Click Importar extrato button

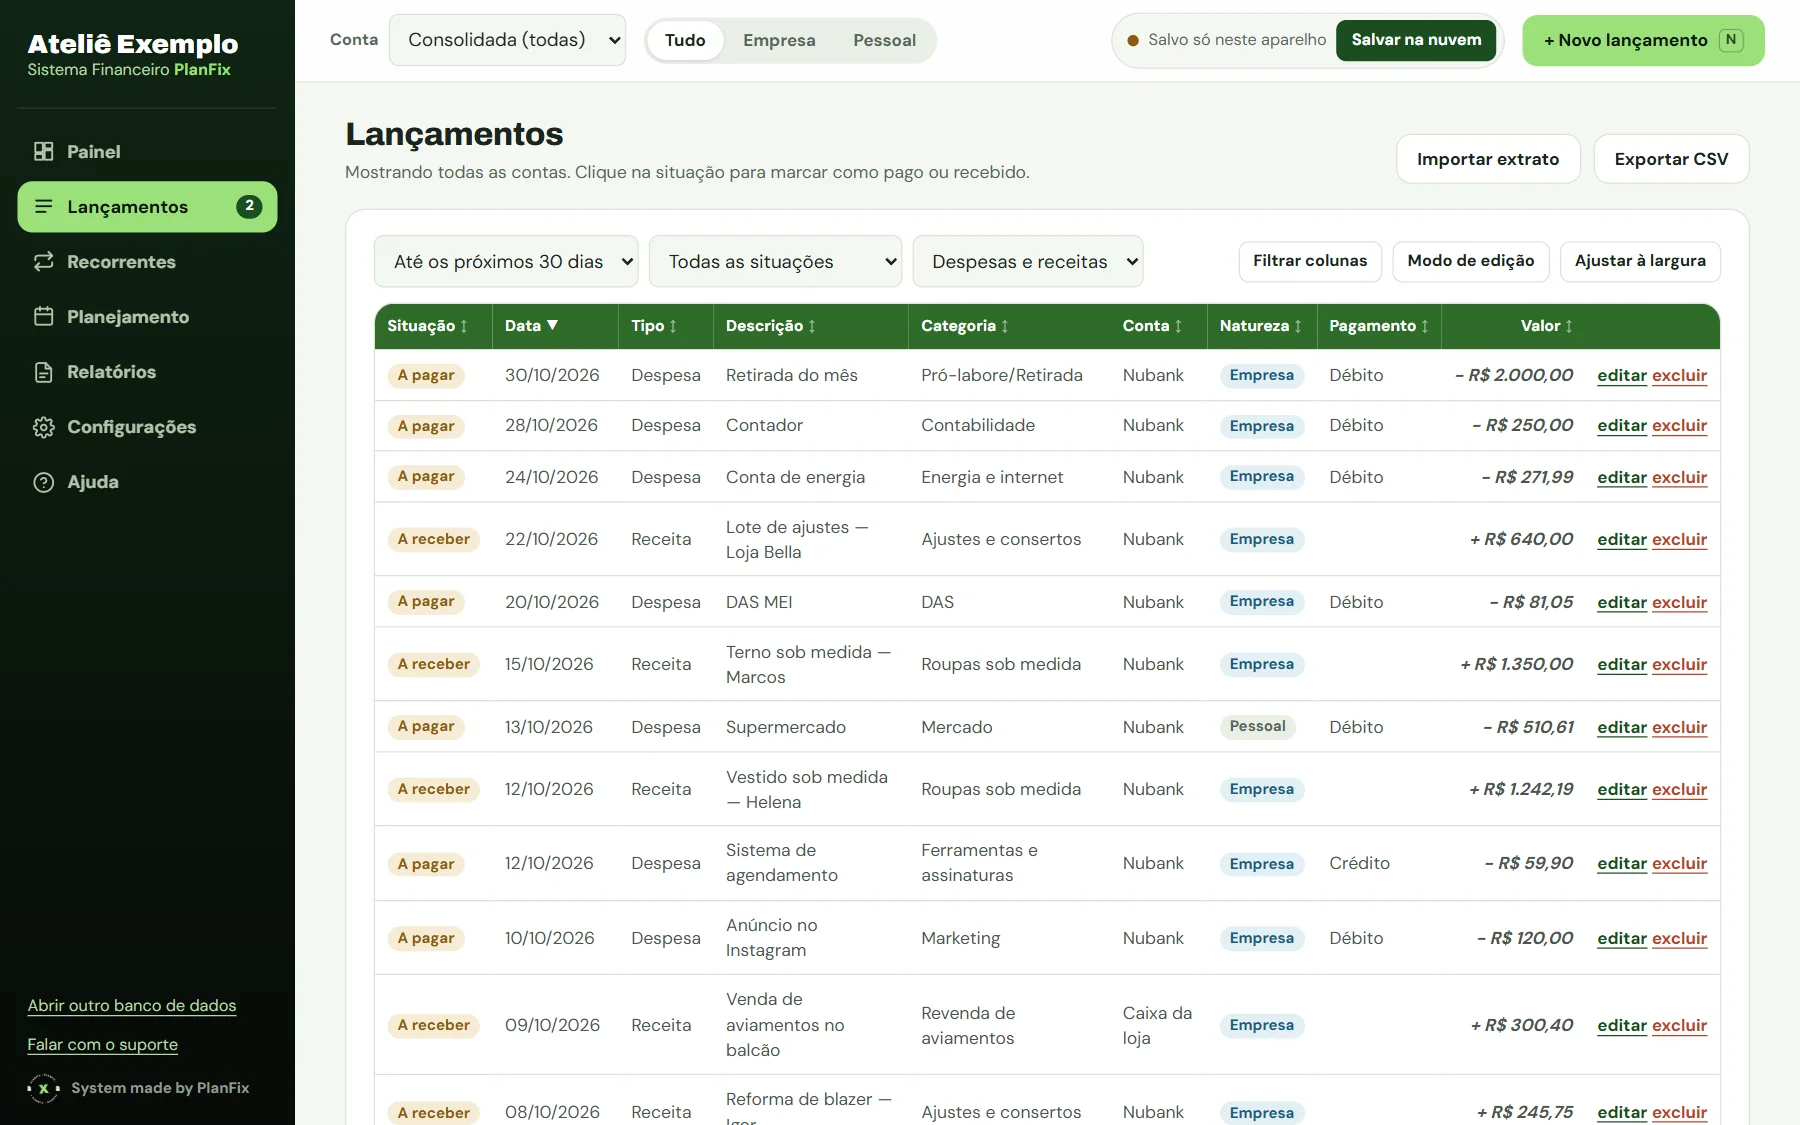[x=1488, y=159]
